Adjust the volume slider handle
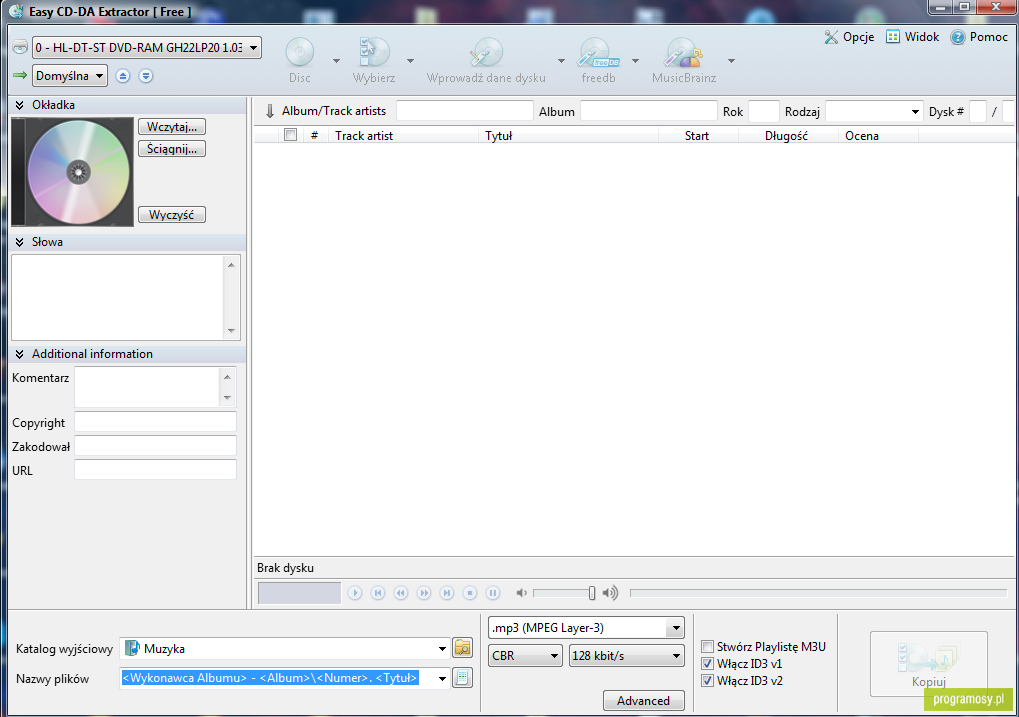The height and width of the screenshot is (717, 1019). click(591, 593)
